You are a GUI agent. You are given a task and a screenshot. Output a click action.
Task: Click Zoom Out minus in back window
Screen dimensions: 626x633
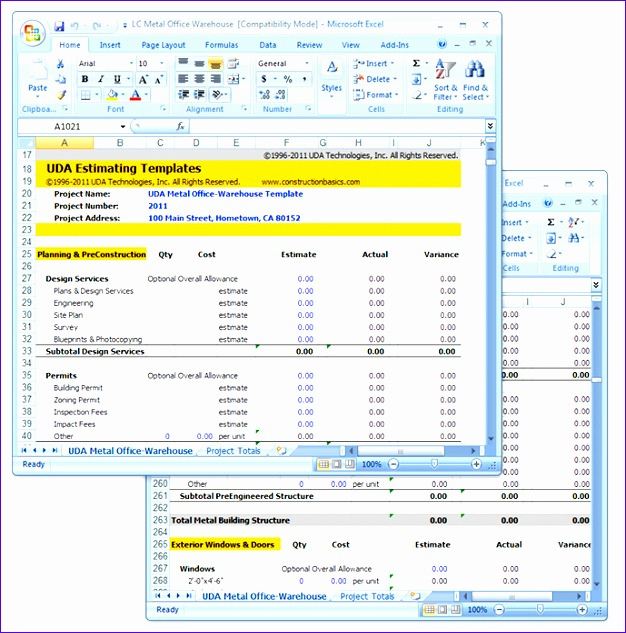click(499, 610)
